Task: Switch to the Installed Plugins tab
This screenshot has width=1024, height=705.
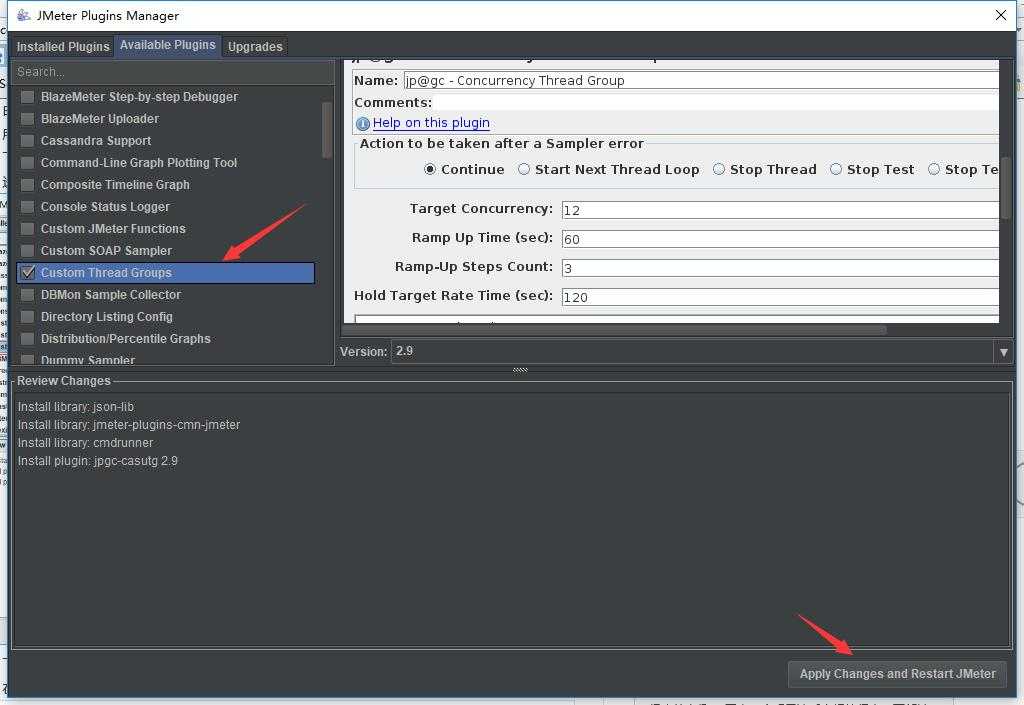Action: point(63,46)
